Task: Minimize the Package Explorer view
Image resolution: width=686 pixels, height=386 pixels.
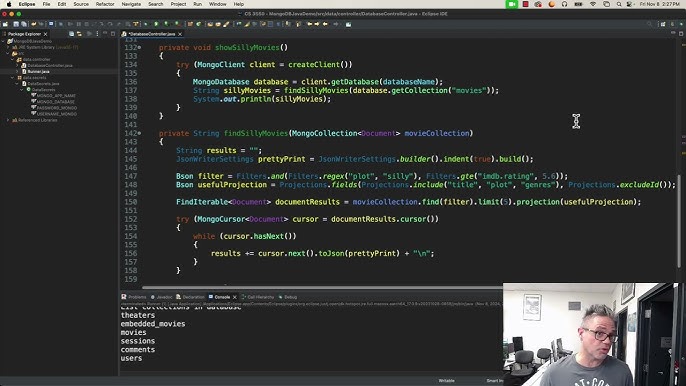Action: 105,34
